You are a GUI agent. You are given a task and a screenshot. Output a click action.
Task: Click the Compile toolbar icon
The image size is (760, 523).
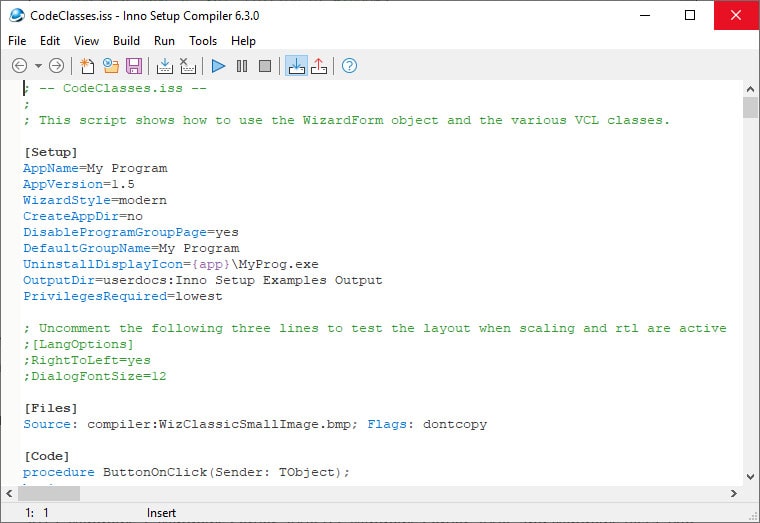click(x=165, y=65)
